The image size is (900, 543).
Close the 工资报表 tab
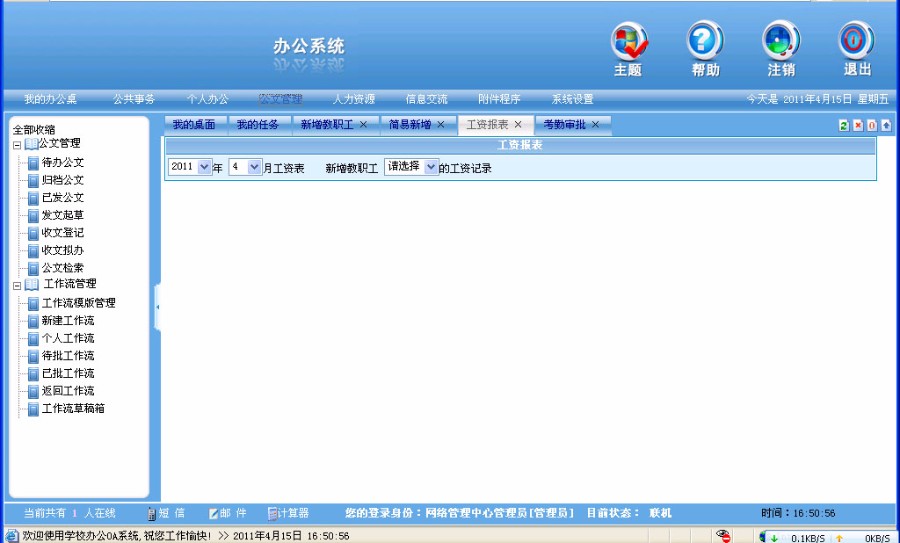click(x=518, y=125)
